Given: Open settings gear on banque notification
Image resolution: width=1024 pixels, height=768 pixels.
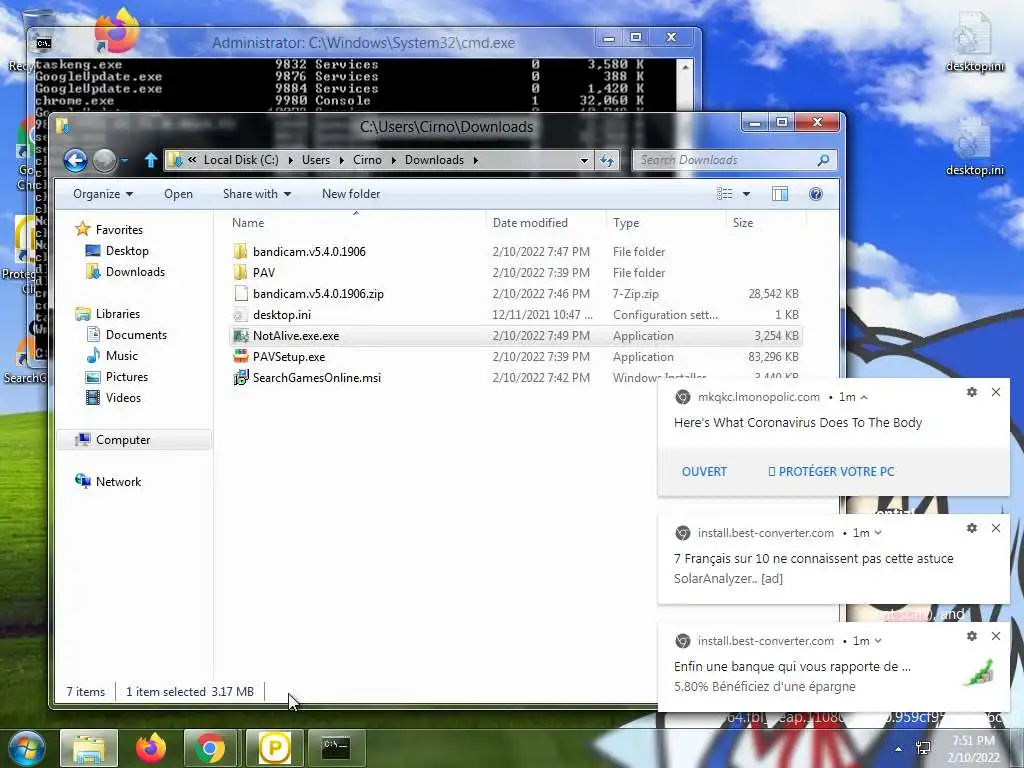Looking at the screenshot, I should click(972, 635).
